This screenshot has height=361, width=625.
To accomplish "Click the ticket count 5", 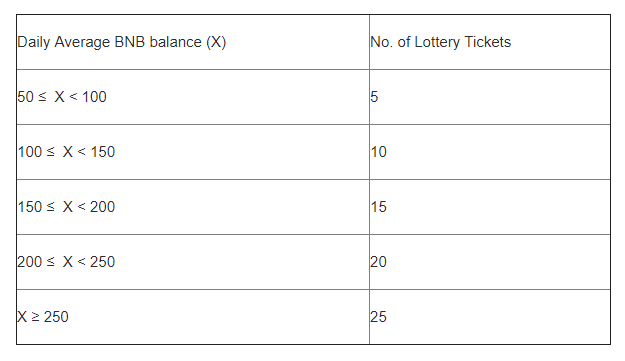I will pos(374,97).
